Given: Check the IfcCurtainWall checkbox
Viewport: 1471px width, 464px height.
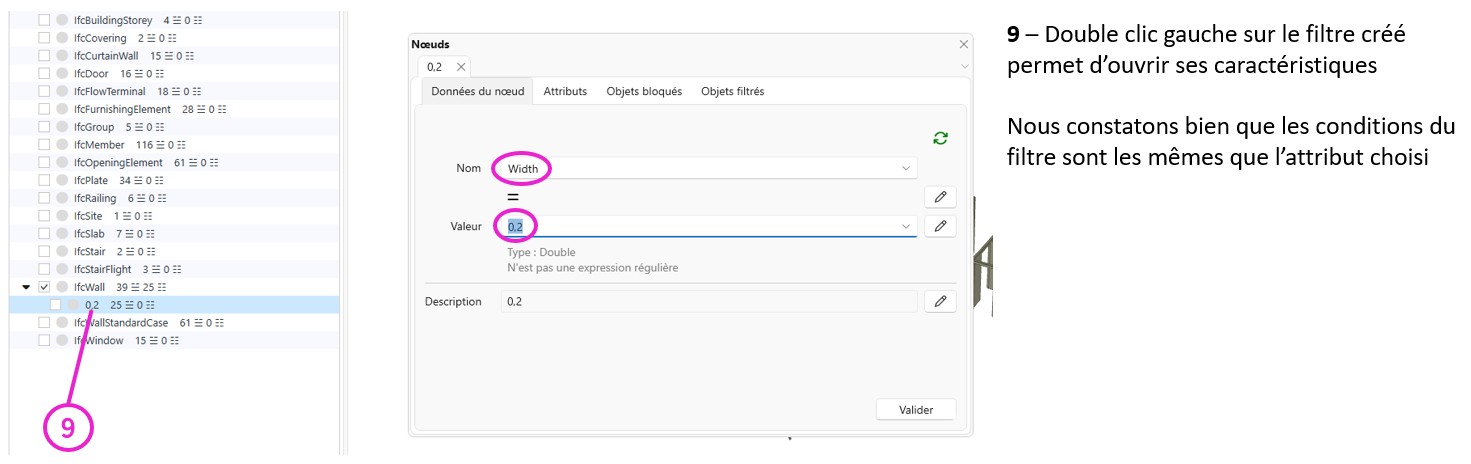Looking at the screenshot, I should 44,56.
